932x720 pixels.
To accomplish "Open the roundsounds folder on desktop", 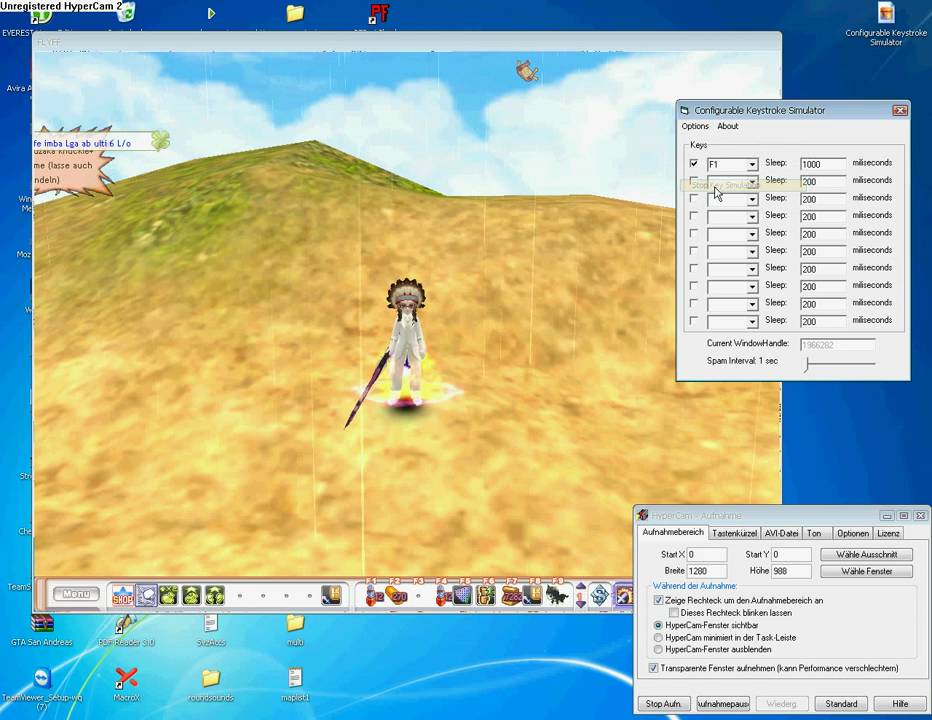I will pyautogui.click(x=211, y=684).
